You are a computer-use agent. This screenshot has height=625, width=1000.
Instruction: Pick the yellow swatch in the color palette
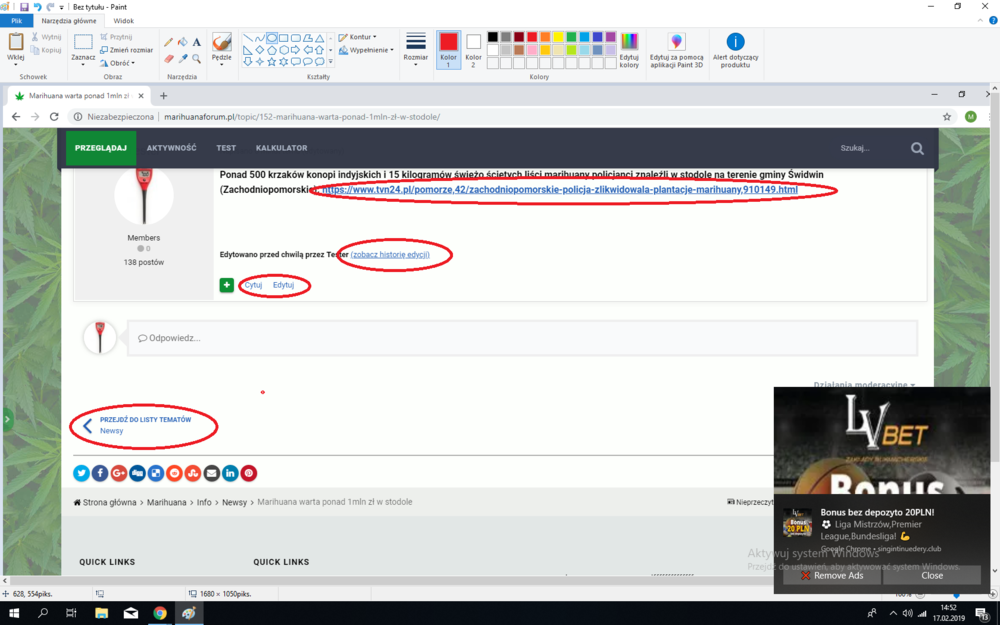558,37
